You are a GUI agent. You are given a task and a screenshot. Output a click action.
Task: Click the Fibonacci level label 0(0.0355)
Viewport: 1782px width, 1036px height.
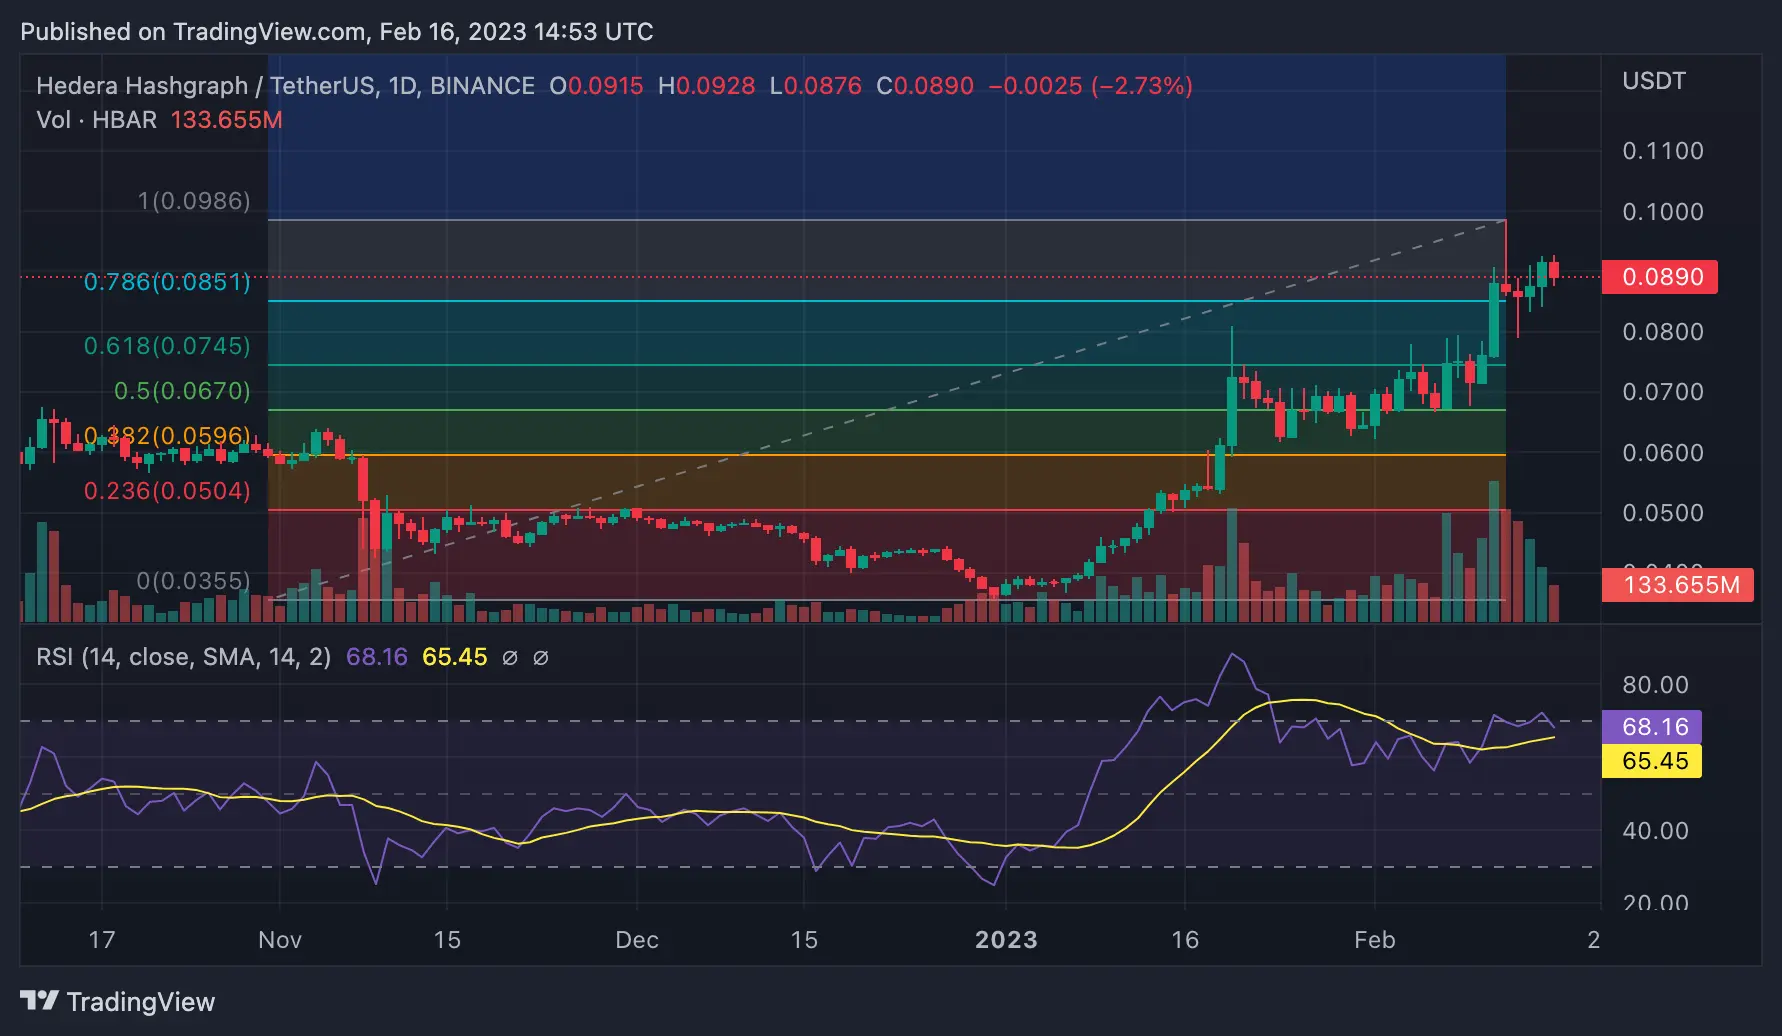coord(194,581)
